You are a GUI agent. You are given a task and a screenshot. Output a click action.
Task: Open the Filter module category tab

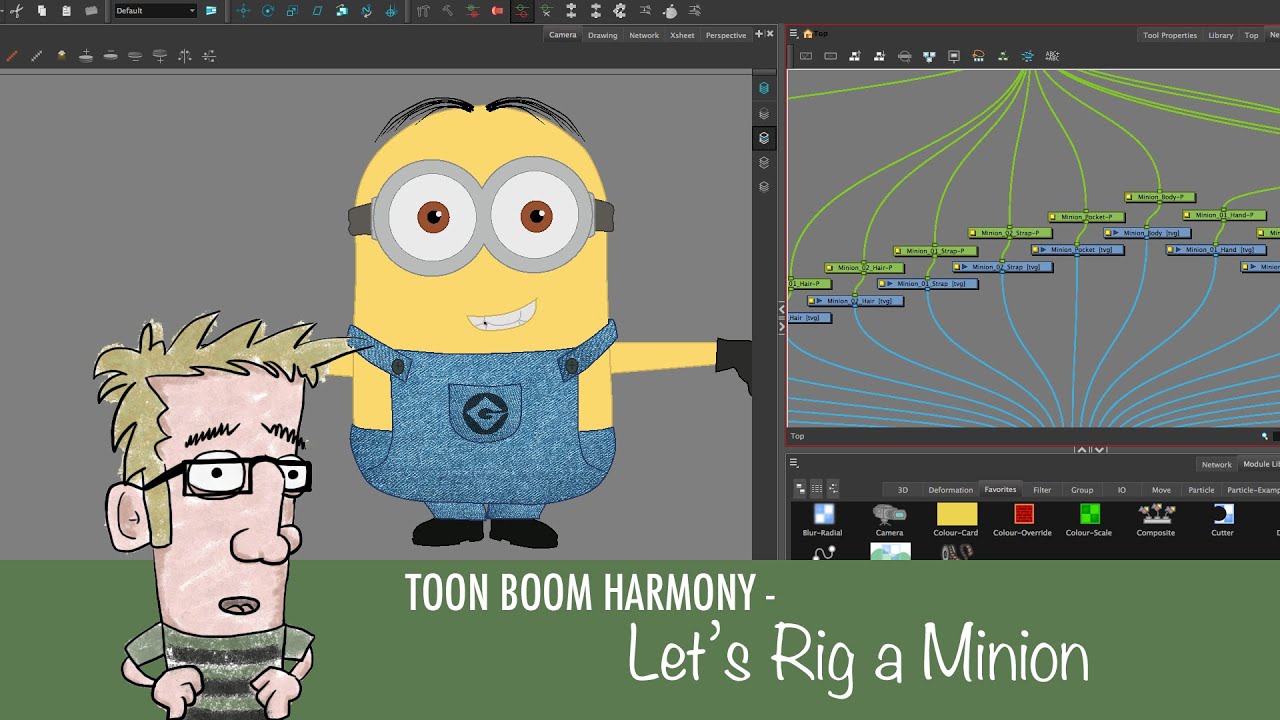1042,490
